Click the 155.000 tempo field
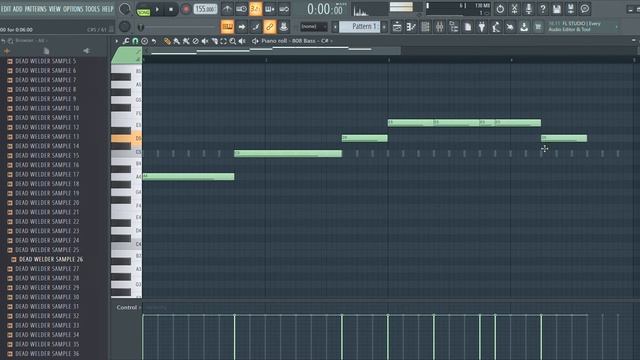Image resolution: width=640 pixels, height=360 pixels. [205, 9]
